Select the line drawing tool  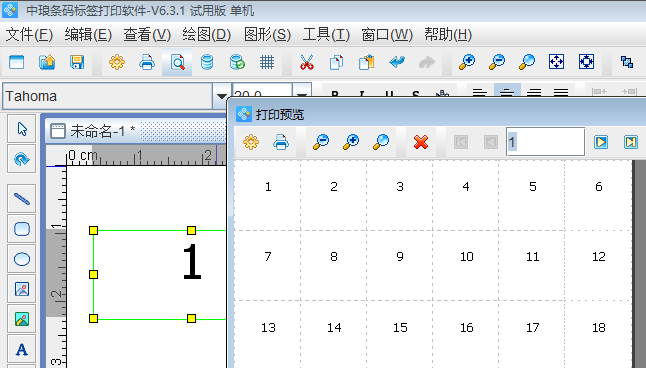(x=22, y=199)
